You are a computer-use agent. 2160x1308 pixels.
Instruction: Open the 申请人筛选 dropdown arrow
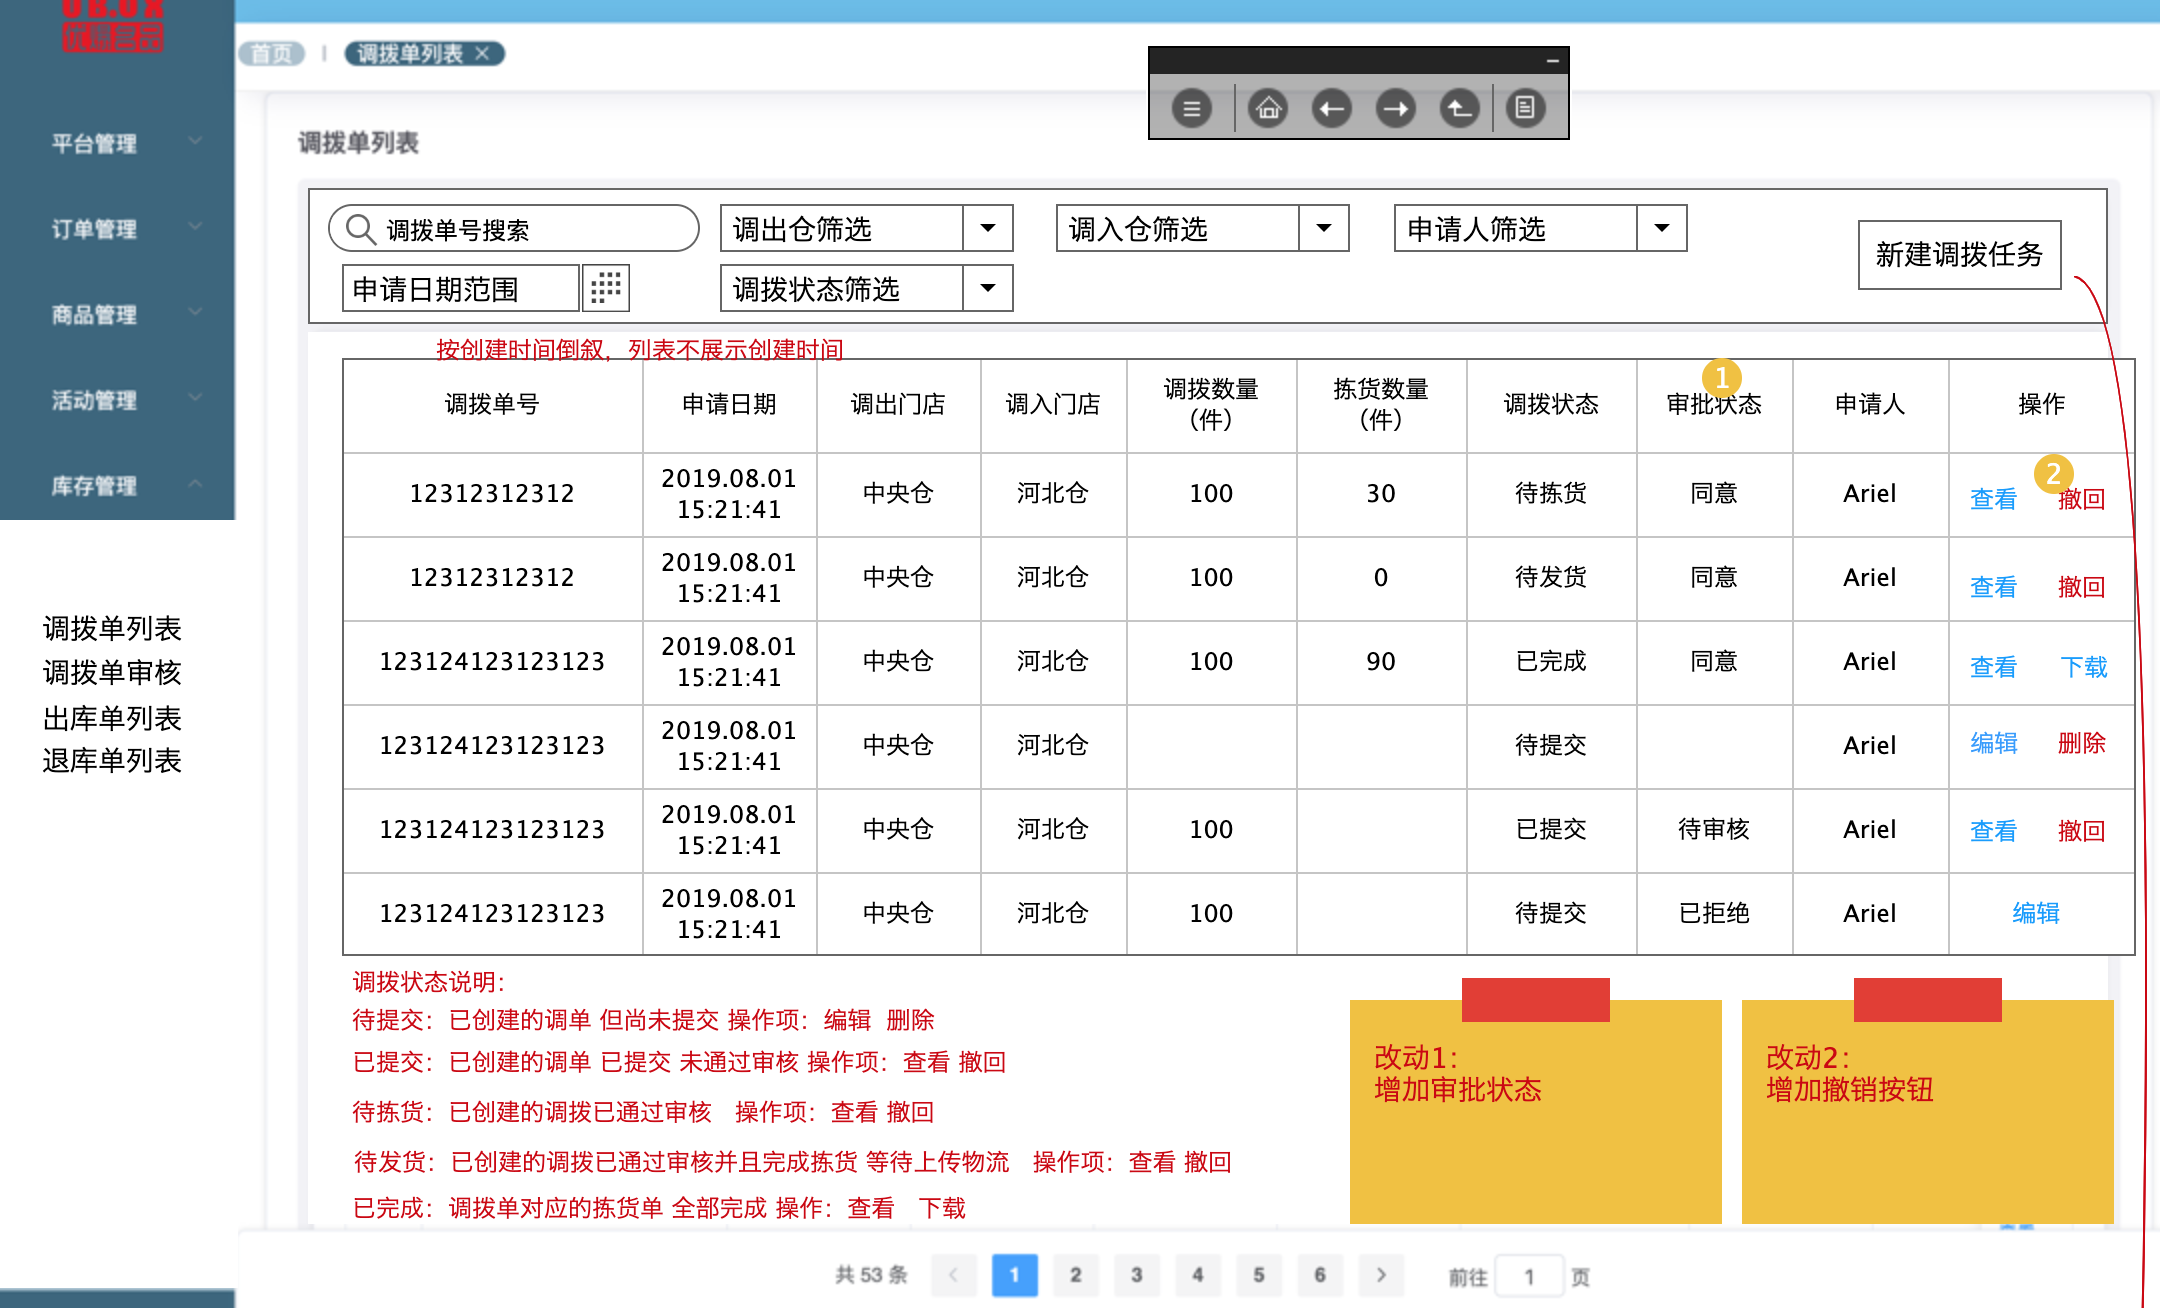click(x=1662, y=228)
